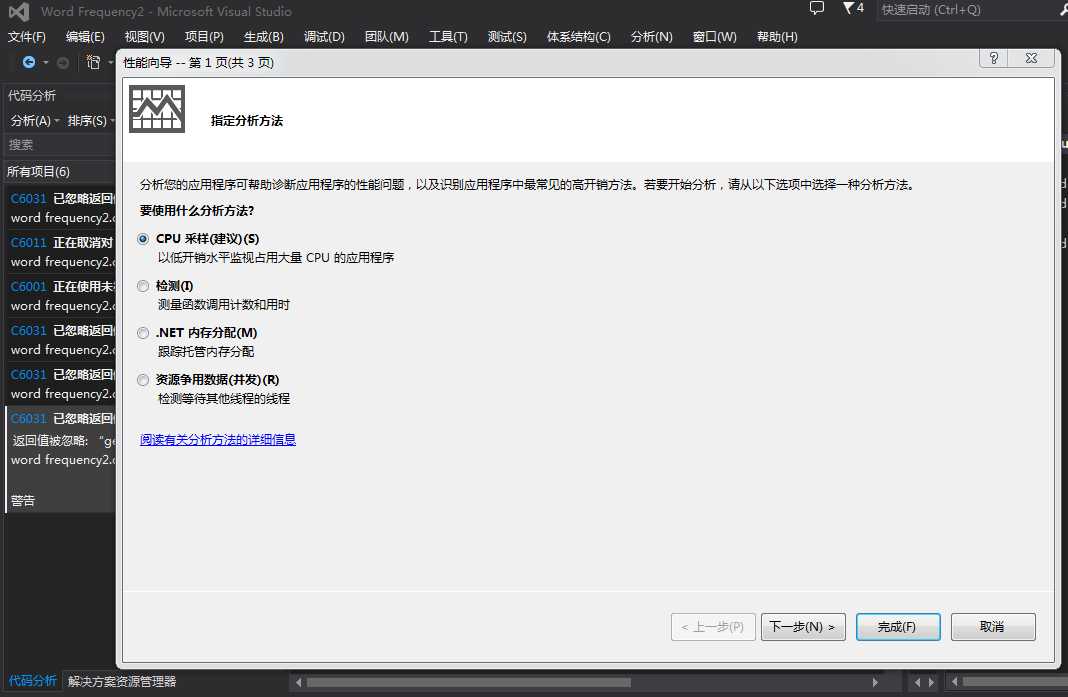Open the 编辑(E) menu
Viewport: 1068px width, 697px height.
tap(85, 37)
